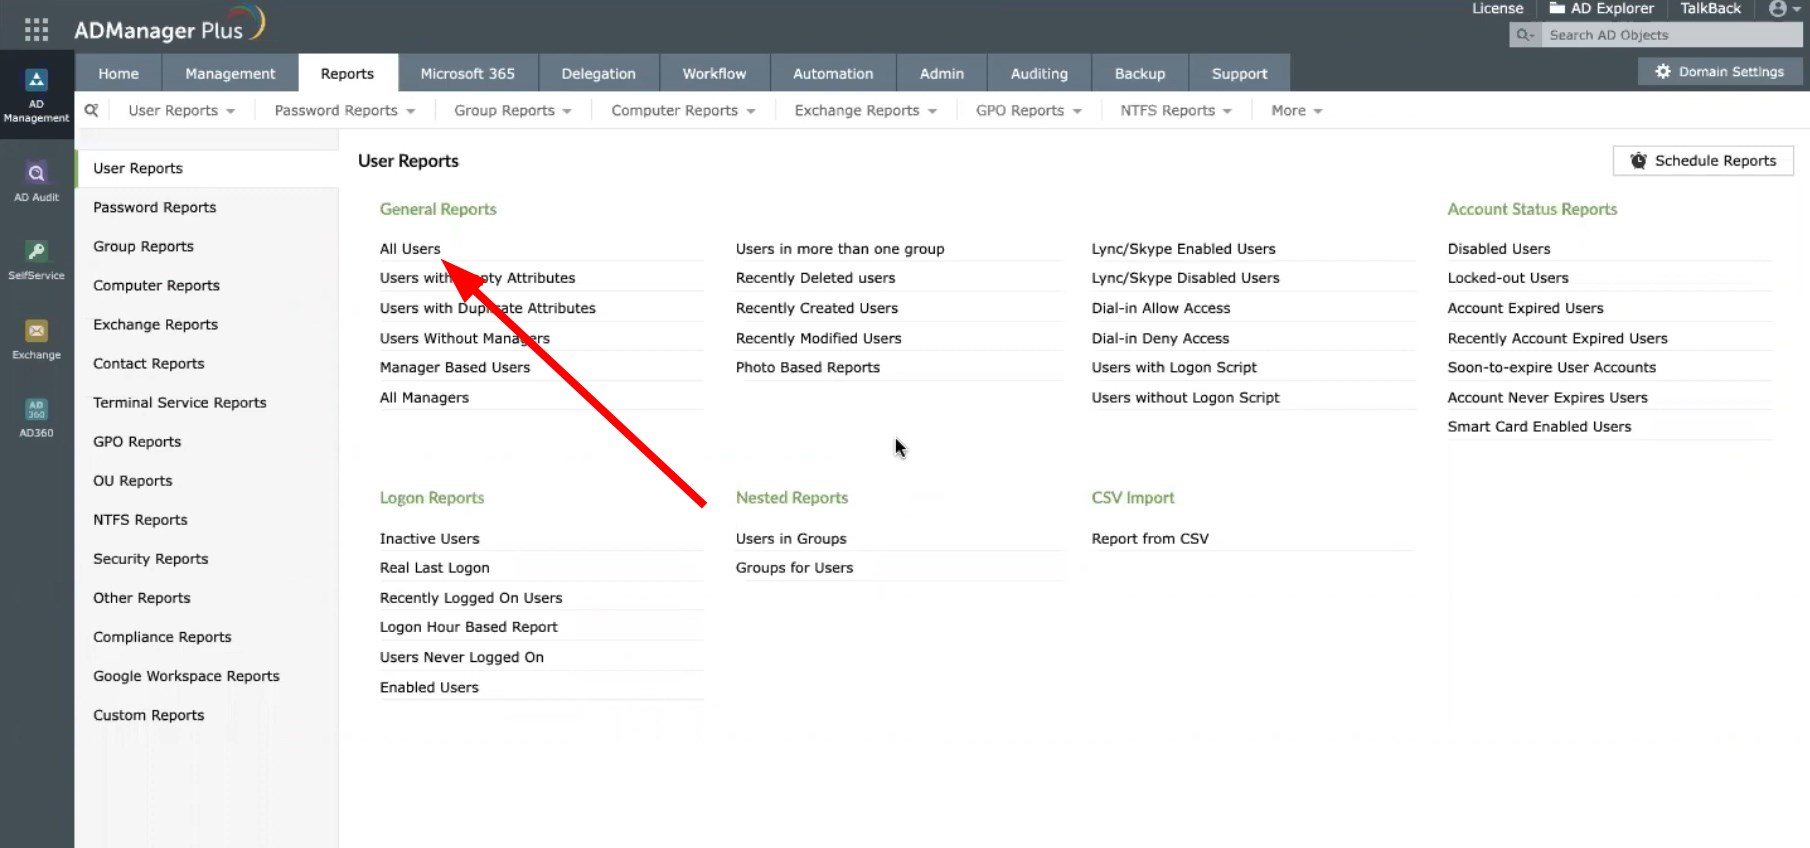Screen dimensions: 1810x848
Task: Expand the User Reports dropdown menu
Action: (181, 110)
